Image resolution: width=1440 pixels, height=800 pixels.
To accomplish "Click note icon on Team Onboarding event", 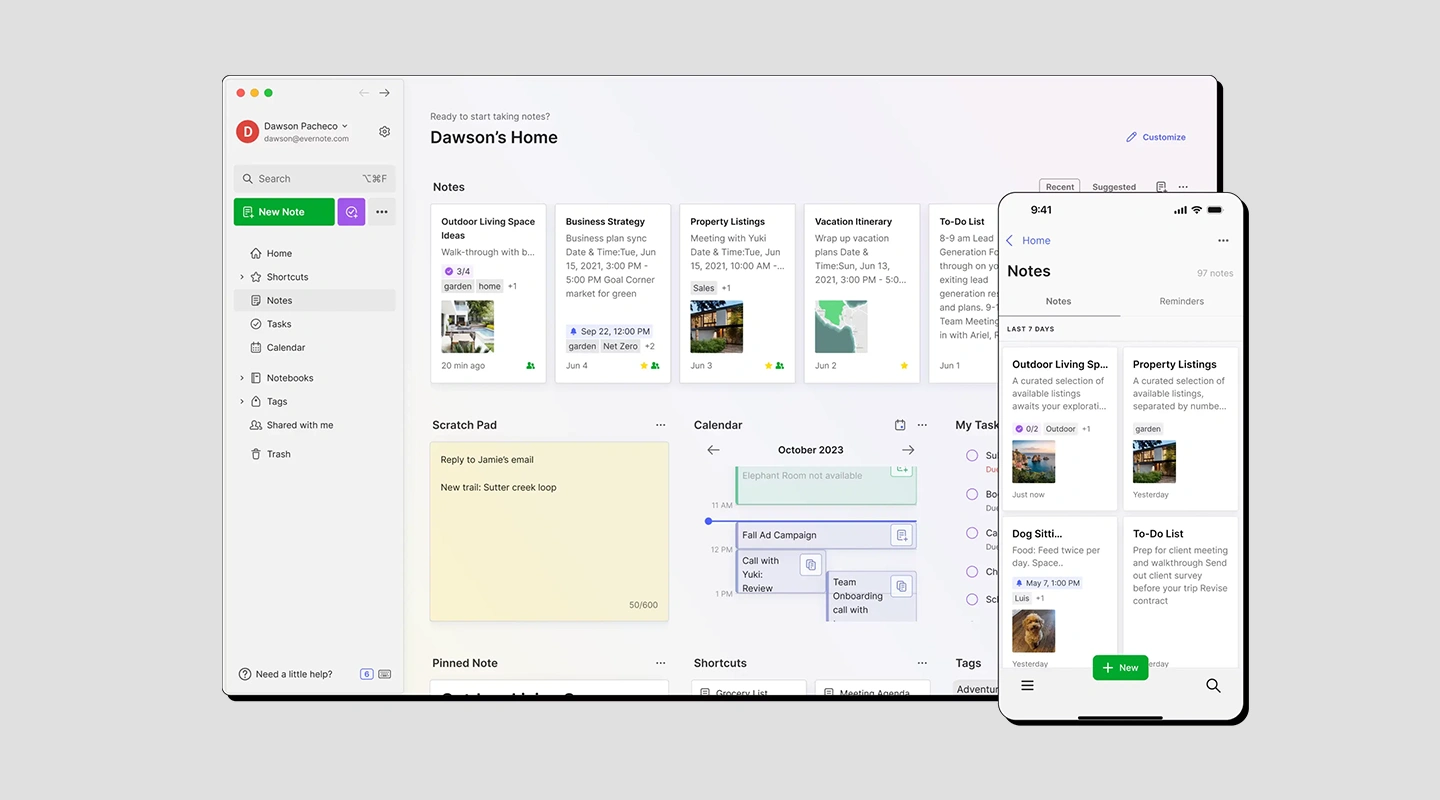I will tap(901, 586).
